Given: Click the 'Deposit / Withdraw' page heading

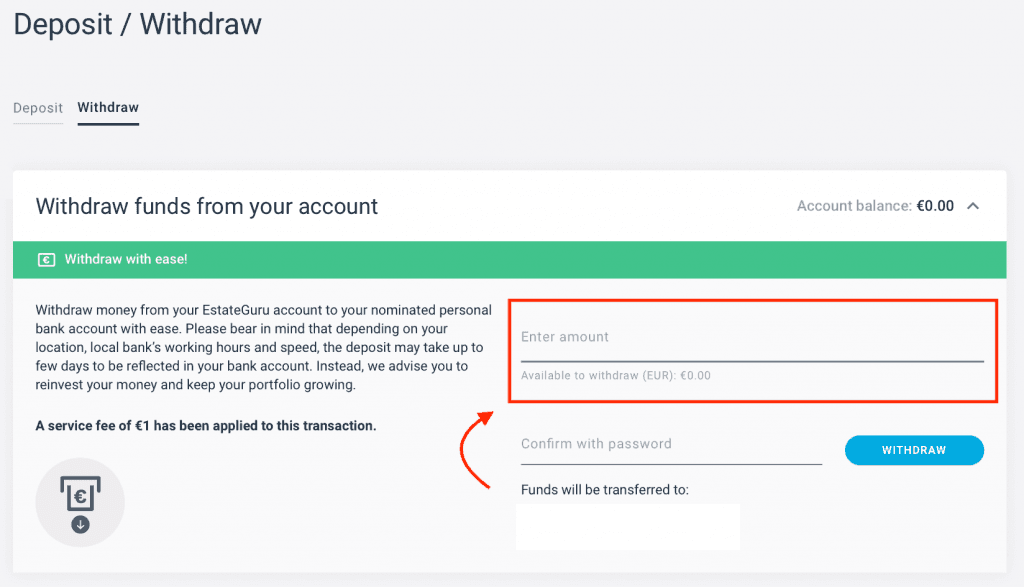Looking at the screenshot, I should [x=137, y=25].
